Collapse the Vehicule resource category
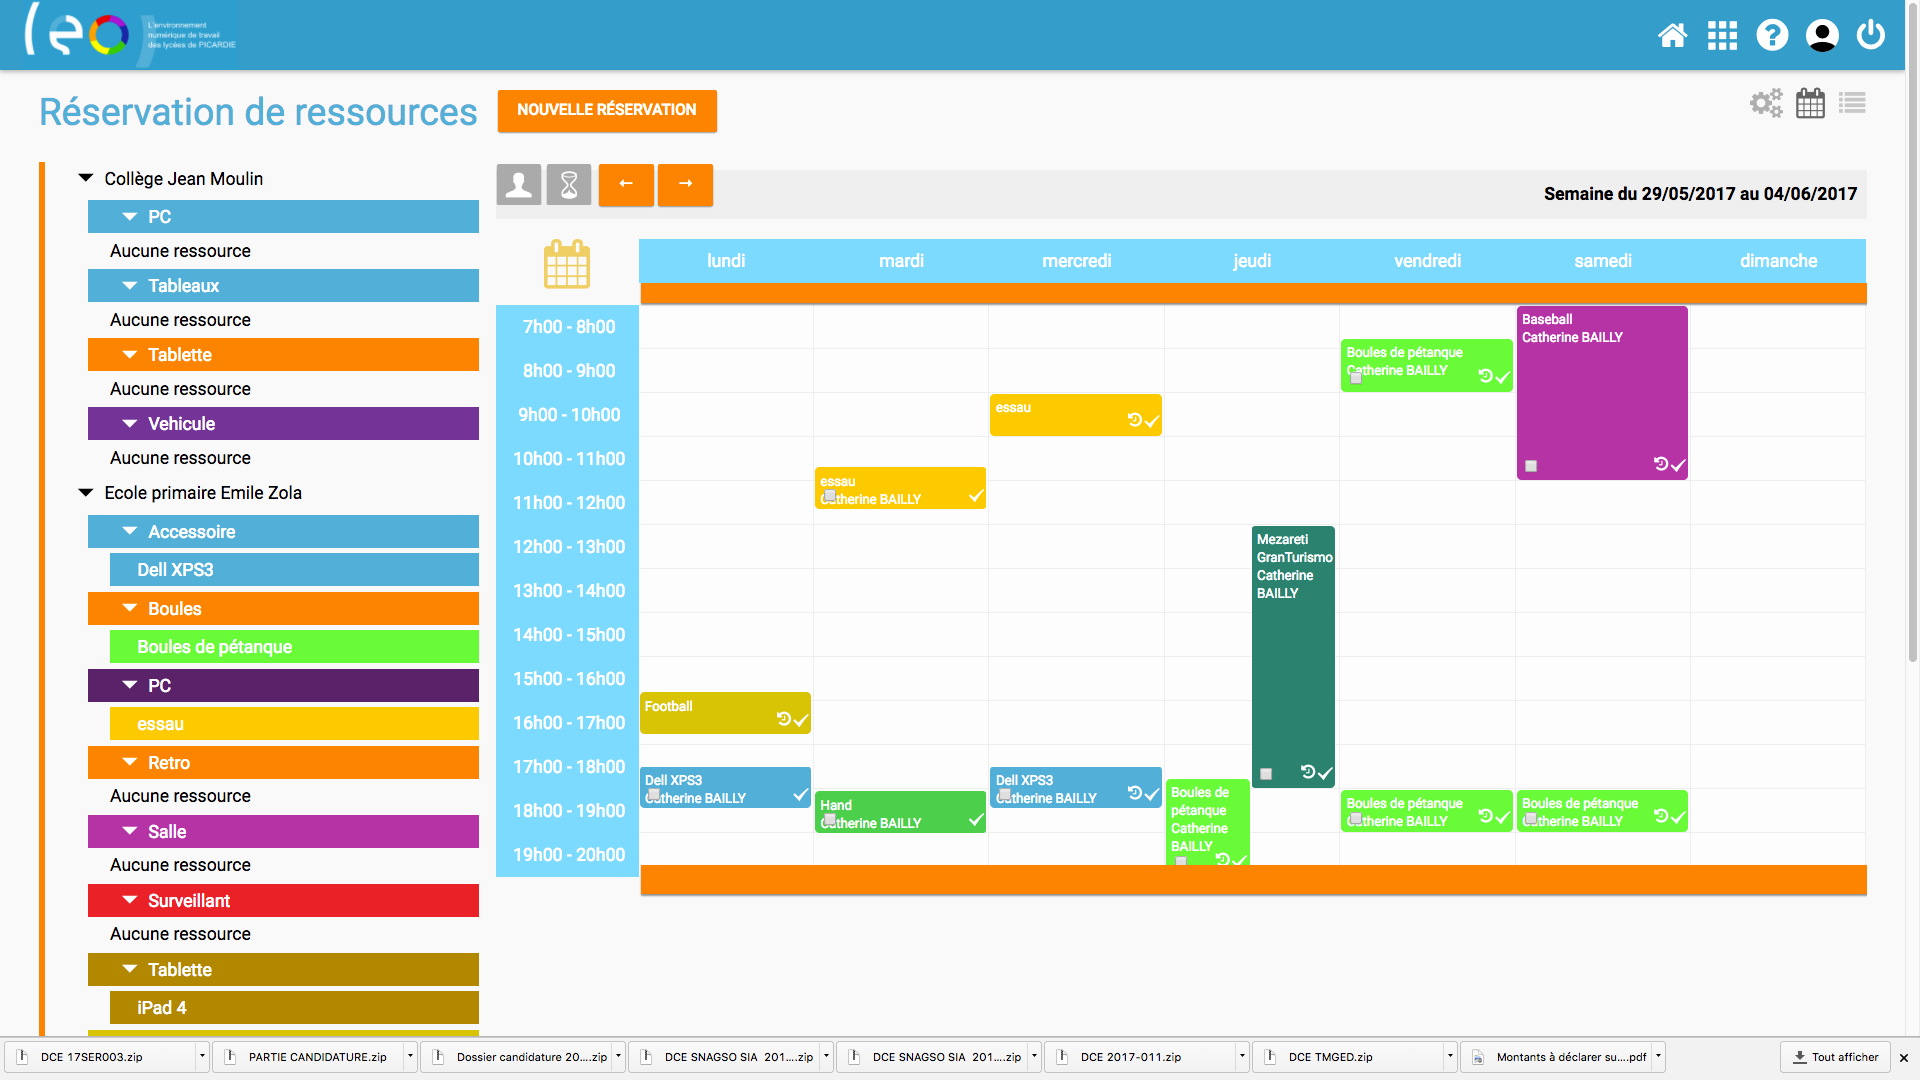The image size is (1920, 1080). click(x=130, y=424)
